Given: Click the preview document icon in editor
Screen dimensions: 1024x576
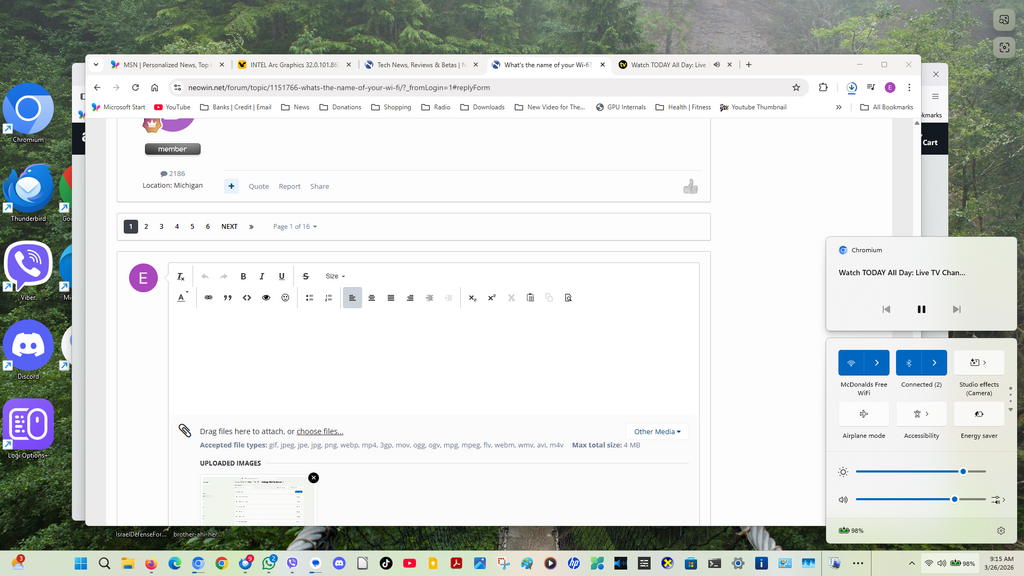Looking at the screenshot, I should 568,298.
